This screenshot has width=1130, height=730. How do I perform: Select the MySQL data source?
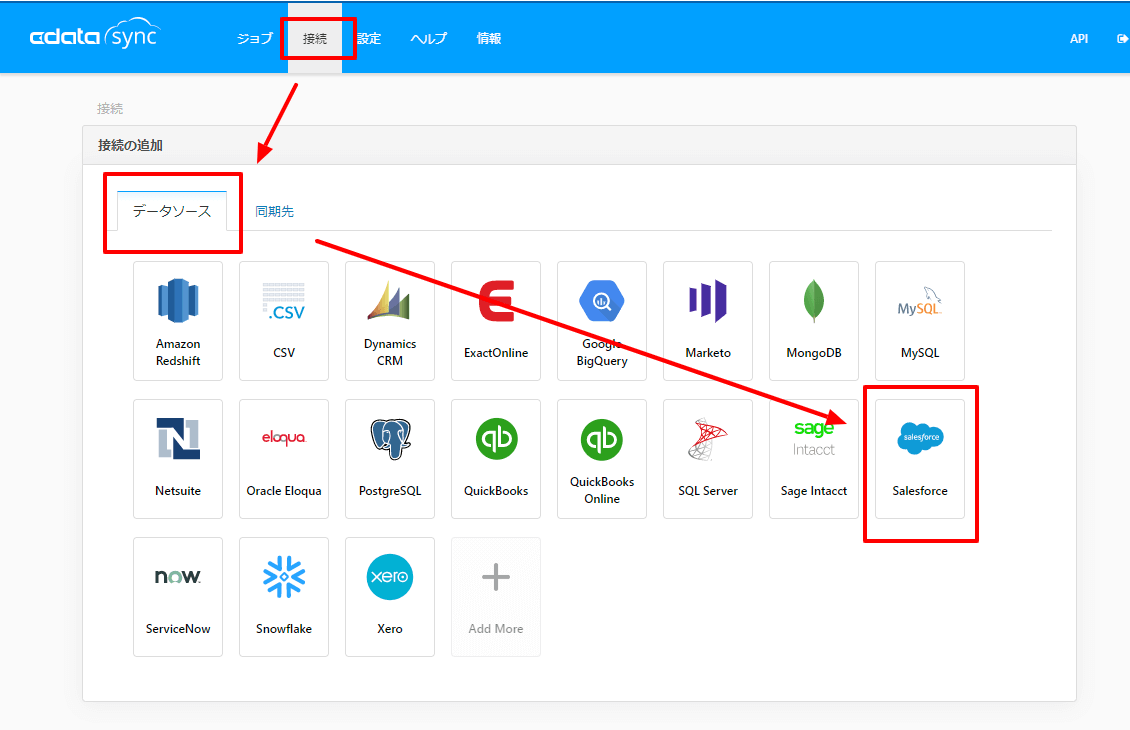(920, 321)
